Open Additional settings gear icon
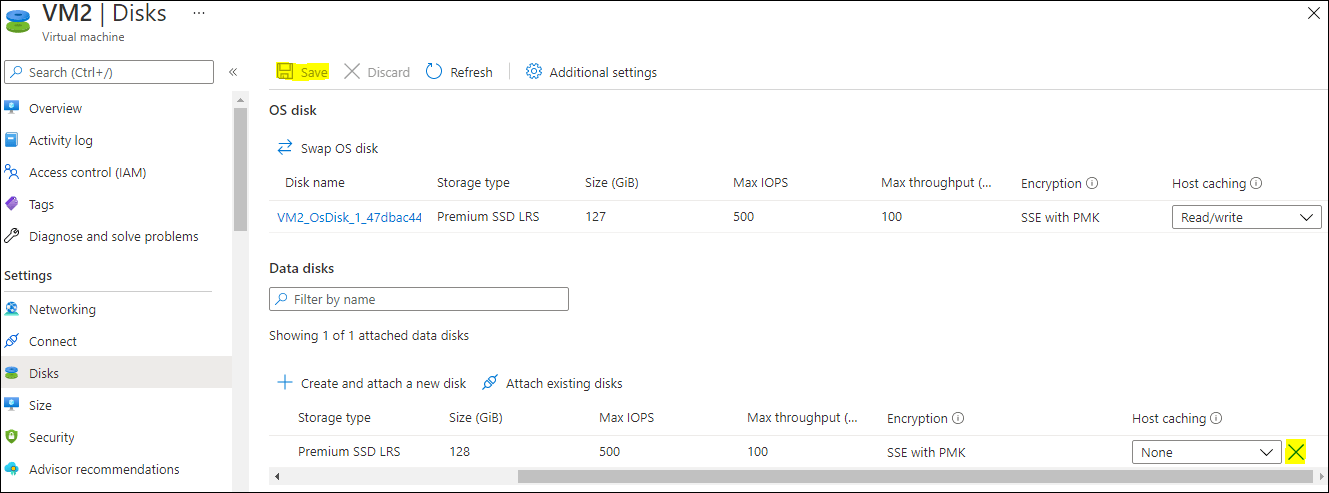 coord(534,72)
